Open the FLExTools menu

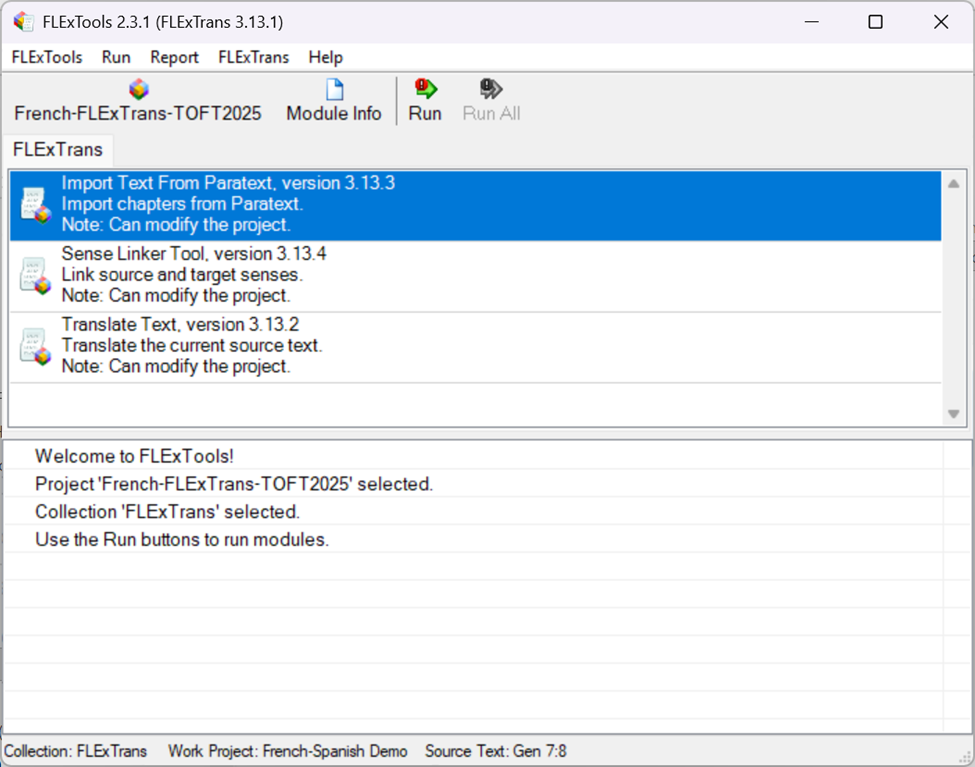coord(47,57)
